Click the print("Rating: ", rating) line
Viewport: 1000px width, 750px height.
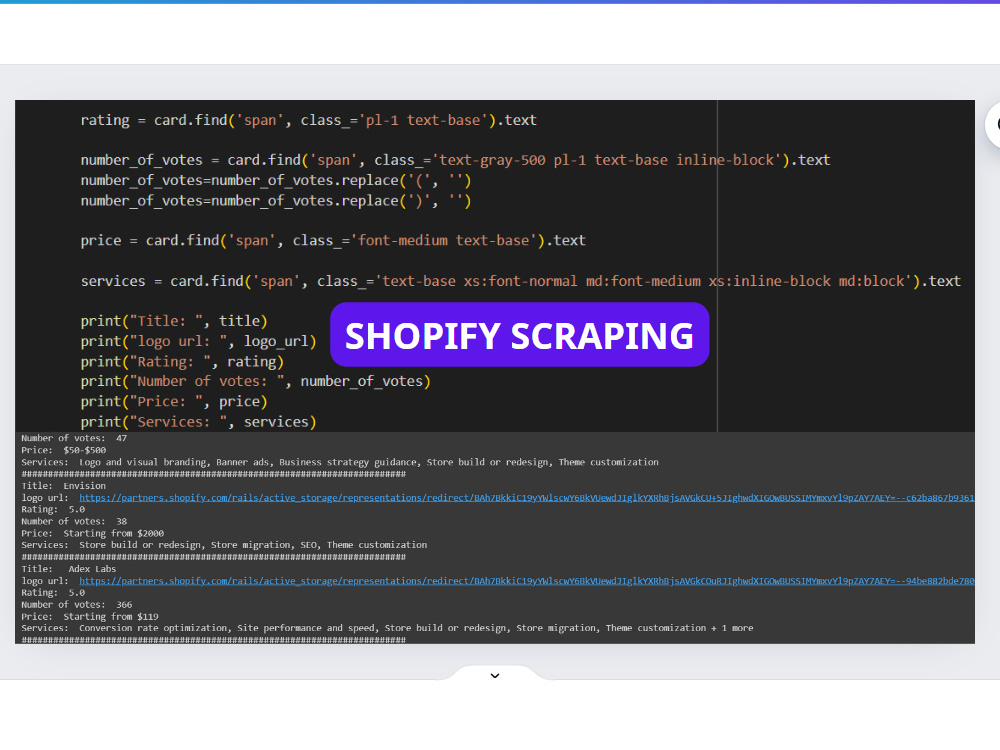click(182, 362)
